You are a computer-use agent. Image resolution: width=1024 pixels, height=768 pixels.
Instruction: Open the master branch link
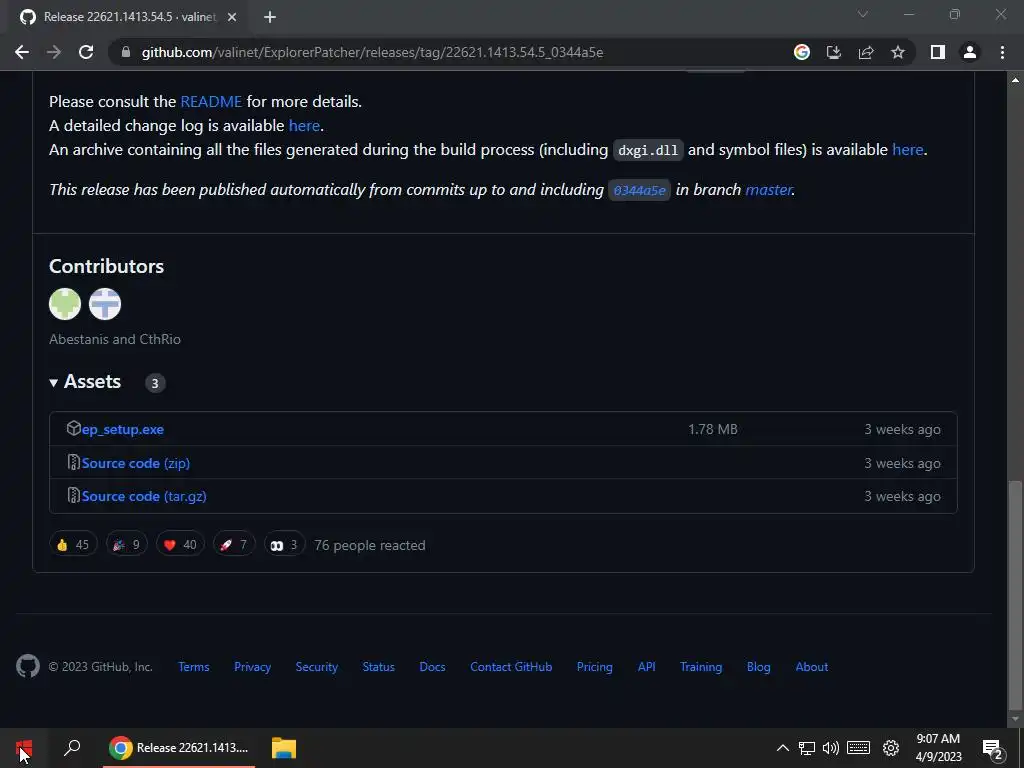click(769, 189)
